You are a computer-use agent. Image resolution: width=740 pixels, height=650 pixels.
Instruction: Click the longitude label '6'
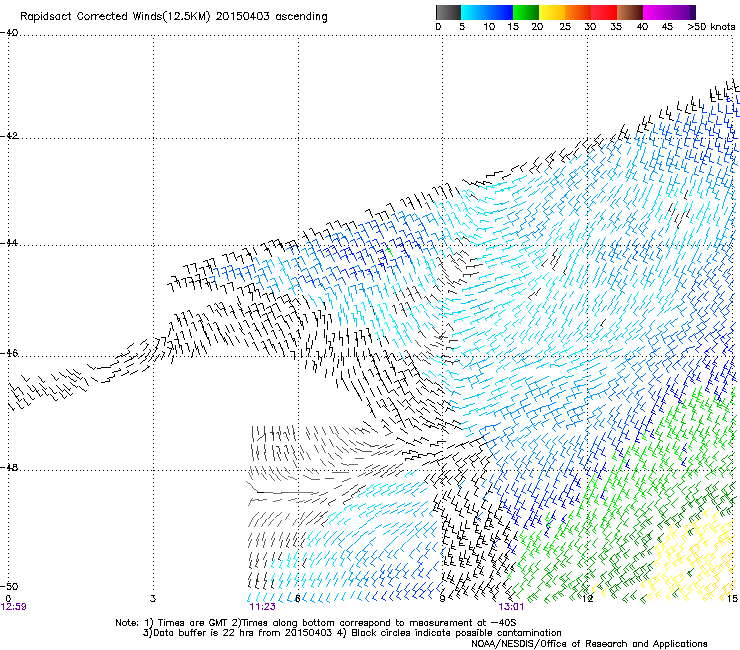(297, 599)
